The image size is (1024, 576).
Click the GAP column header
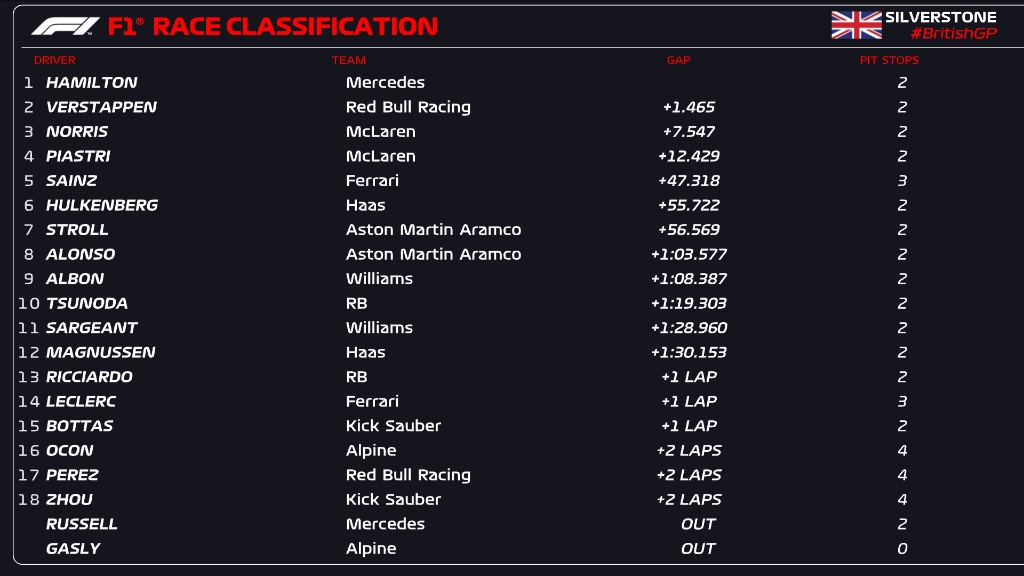point(679,60)
